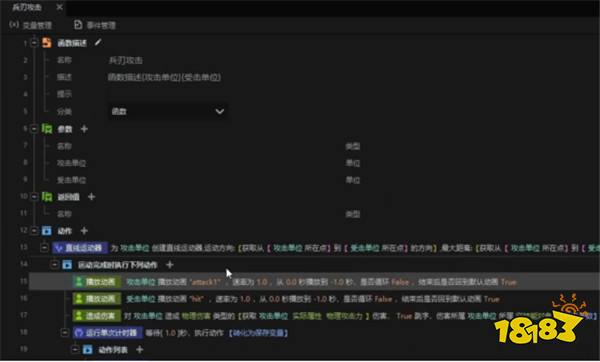Select the 运行单次计时器 action tag
The height and width of the screenshot is (362, 600).
[x=108, y=333]
